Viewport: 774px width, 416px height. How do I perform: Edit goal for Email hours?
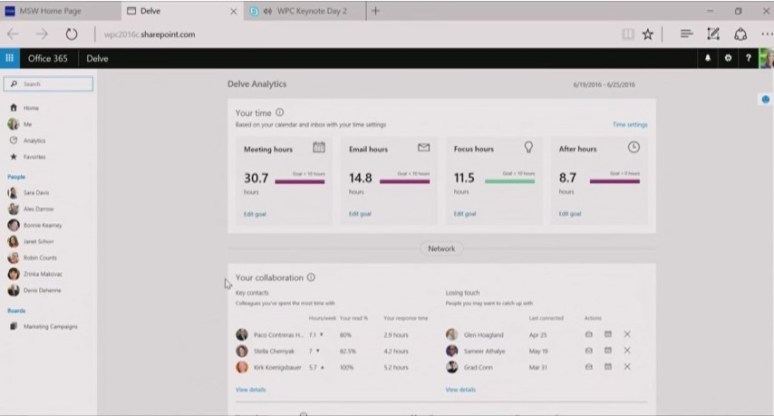(x=360, y=214)
